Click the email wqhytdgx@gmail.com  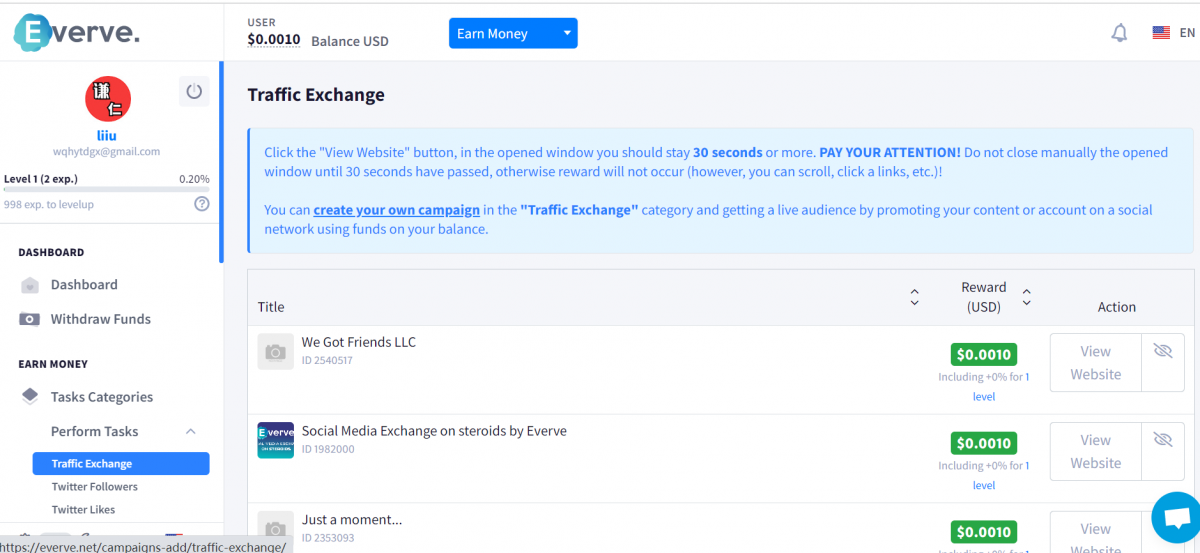click(x=107, y=152)
